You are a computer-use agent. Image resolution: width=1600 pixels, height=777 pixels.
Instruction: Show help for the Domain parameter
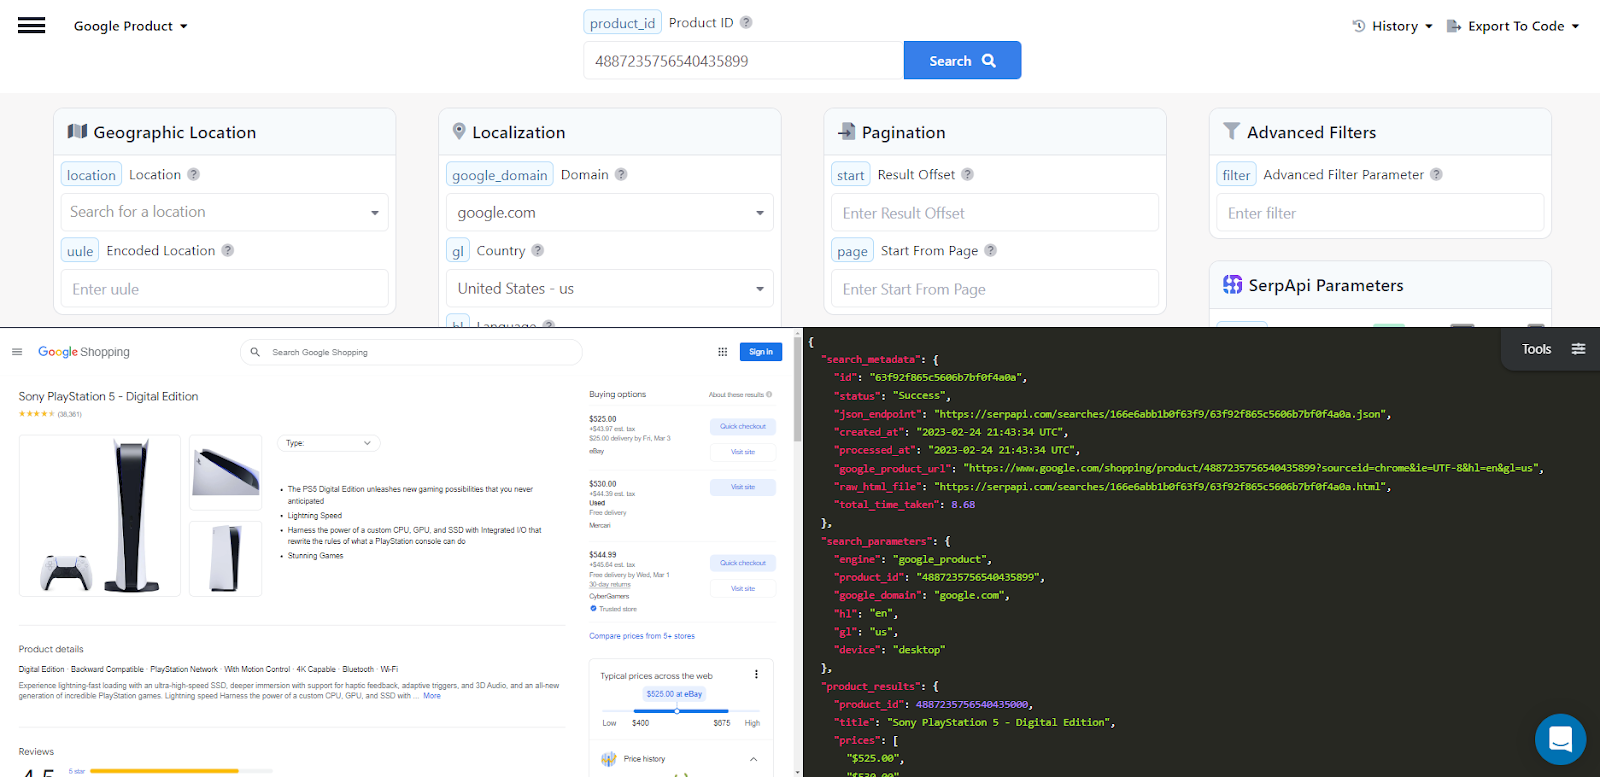point(621,174)
